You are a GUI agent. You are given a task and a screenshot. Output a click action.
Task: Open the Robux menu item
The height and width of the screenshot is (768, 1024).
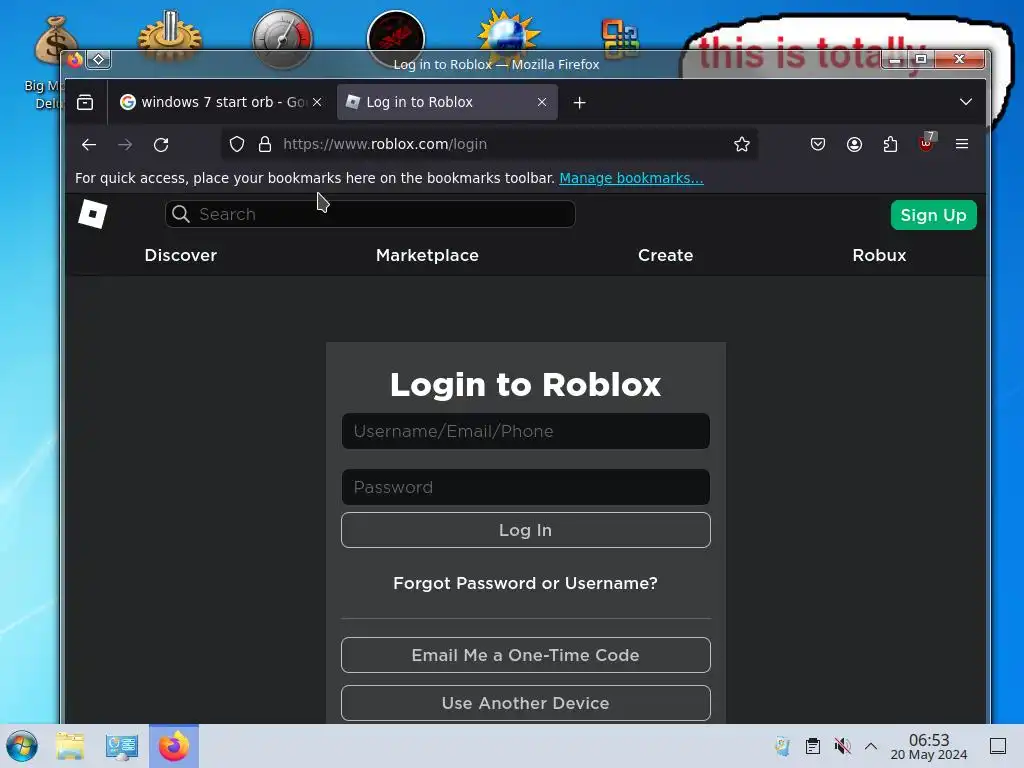[879, 255]
